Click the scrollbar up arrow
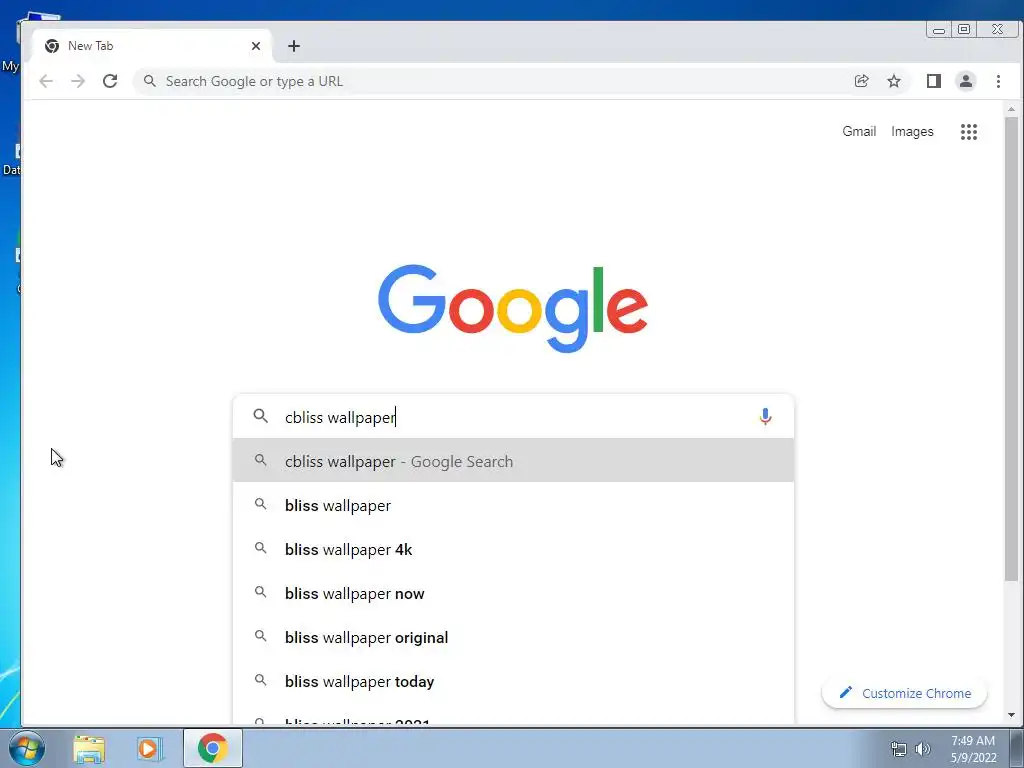The height and width of the screenshot is (768, 1024). point(1011,109)
